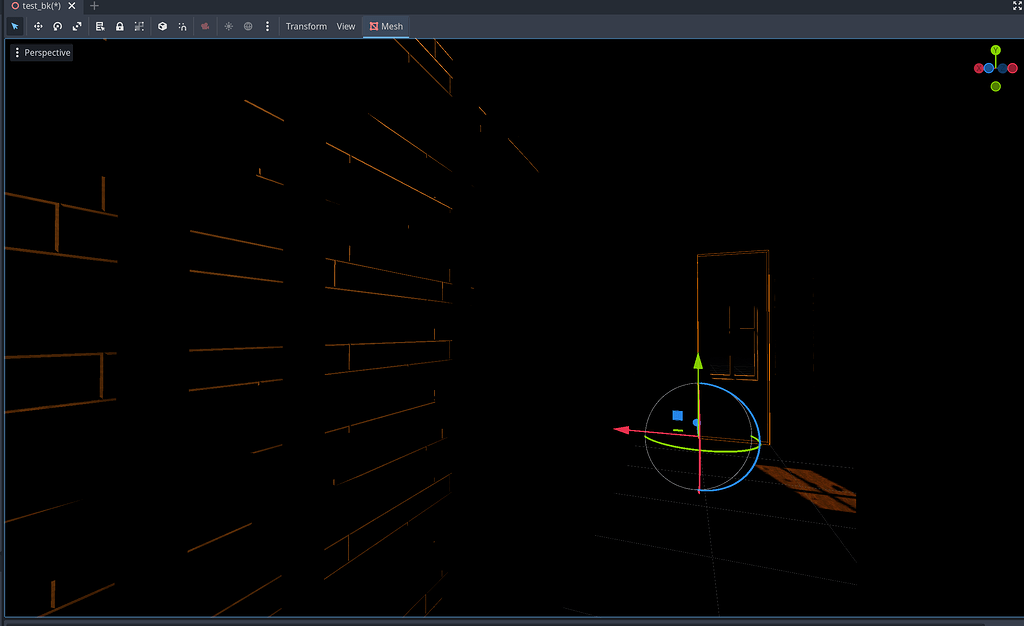
Task: Toggle cinematic camera preview
Action: [x=204, y=26]
